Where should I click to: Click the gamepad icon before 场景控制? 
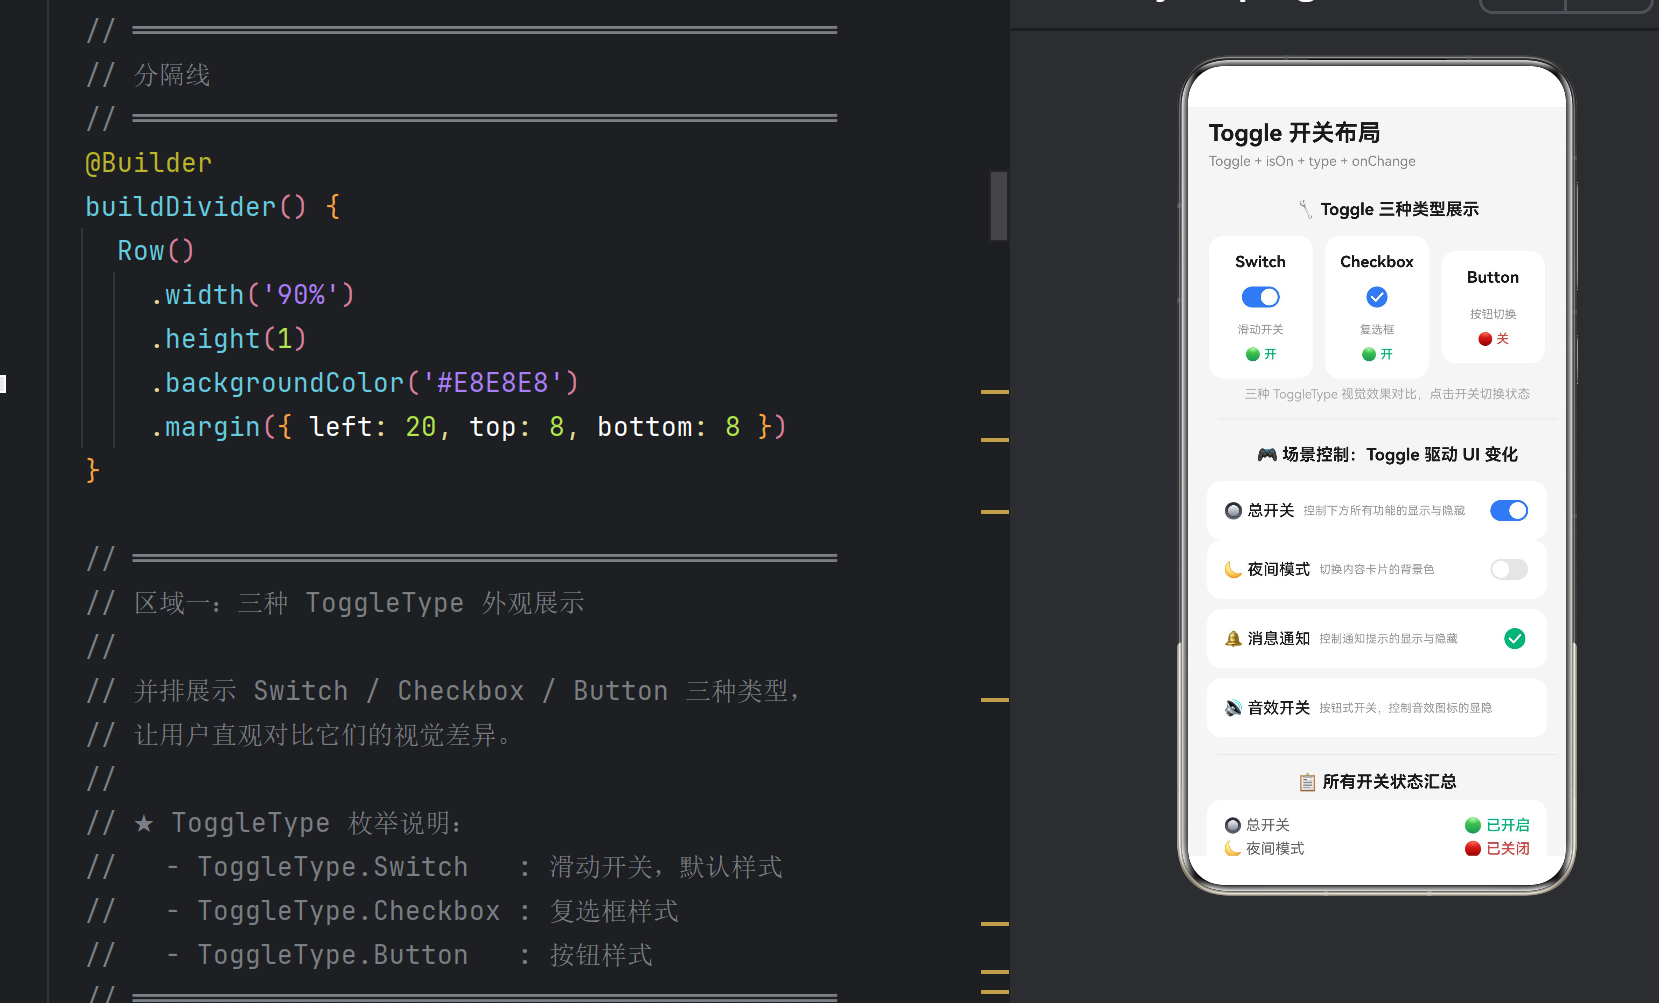[x=1267, y=455]
